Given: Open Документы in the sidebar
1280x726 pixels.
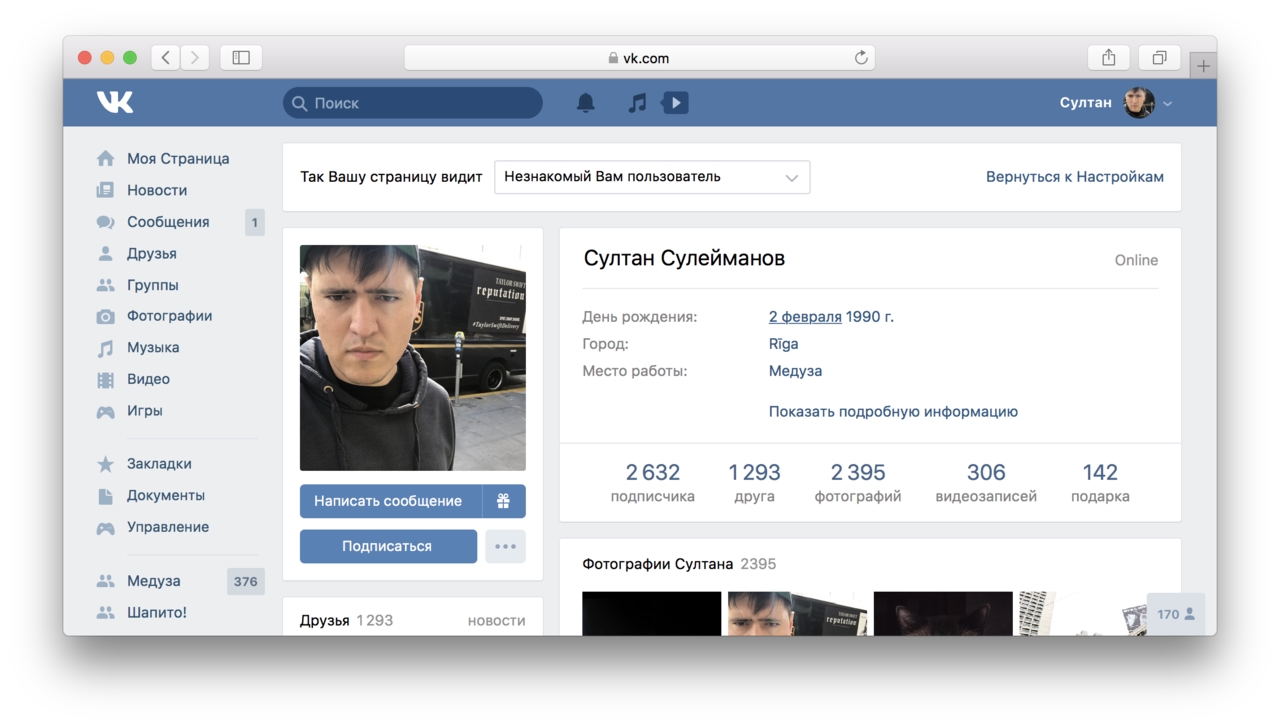Looking at the screenshot, I should (166, 495).
